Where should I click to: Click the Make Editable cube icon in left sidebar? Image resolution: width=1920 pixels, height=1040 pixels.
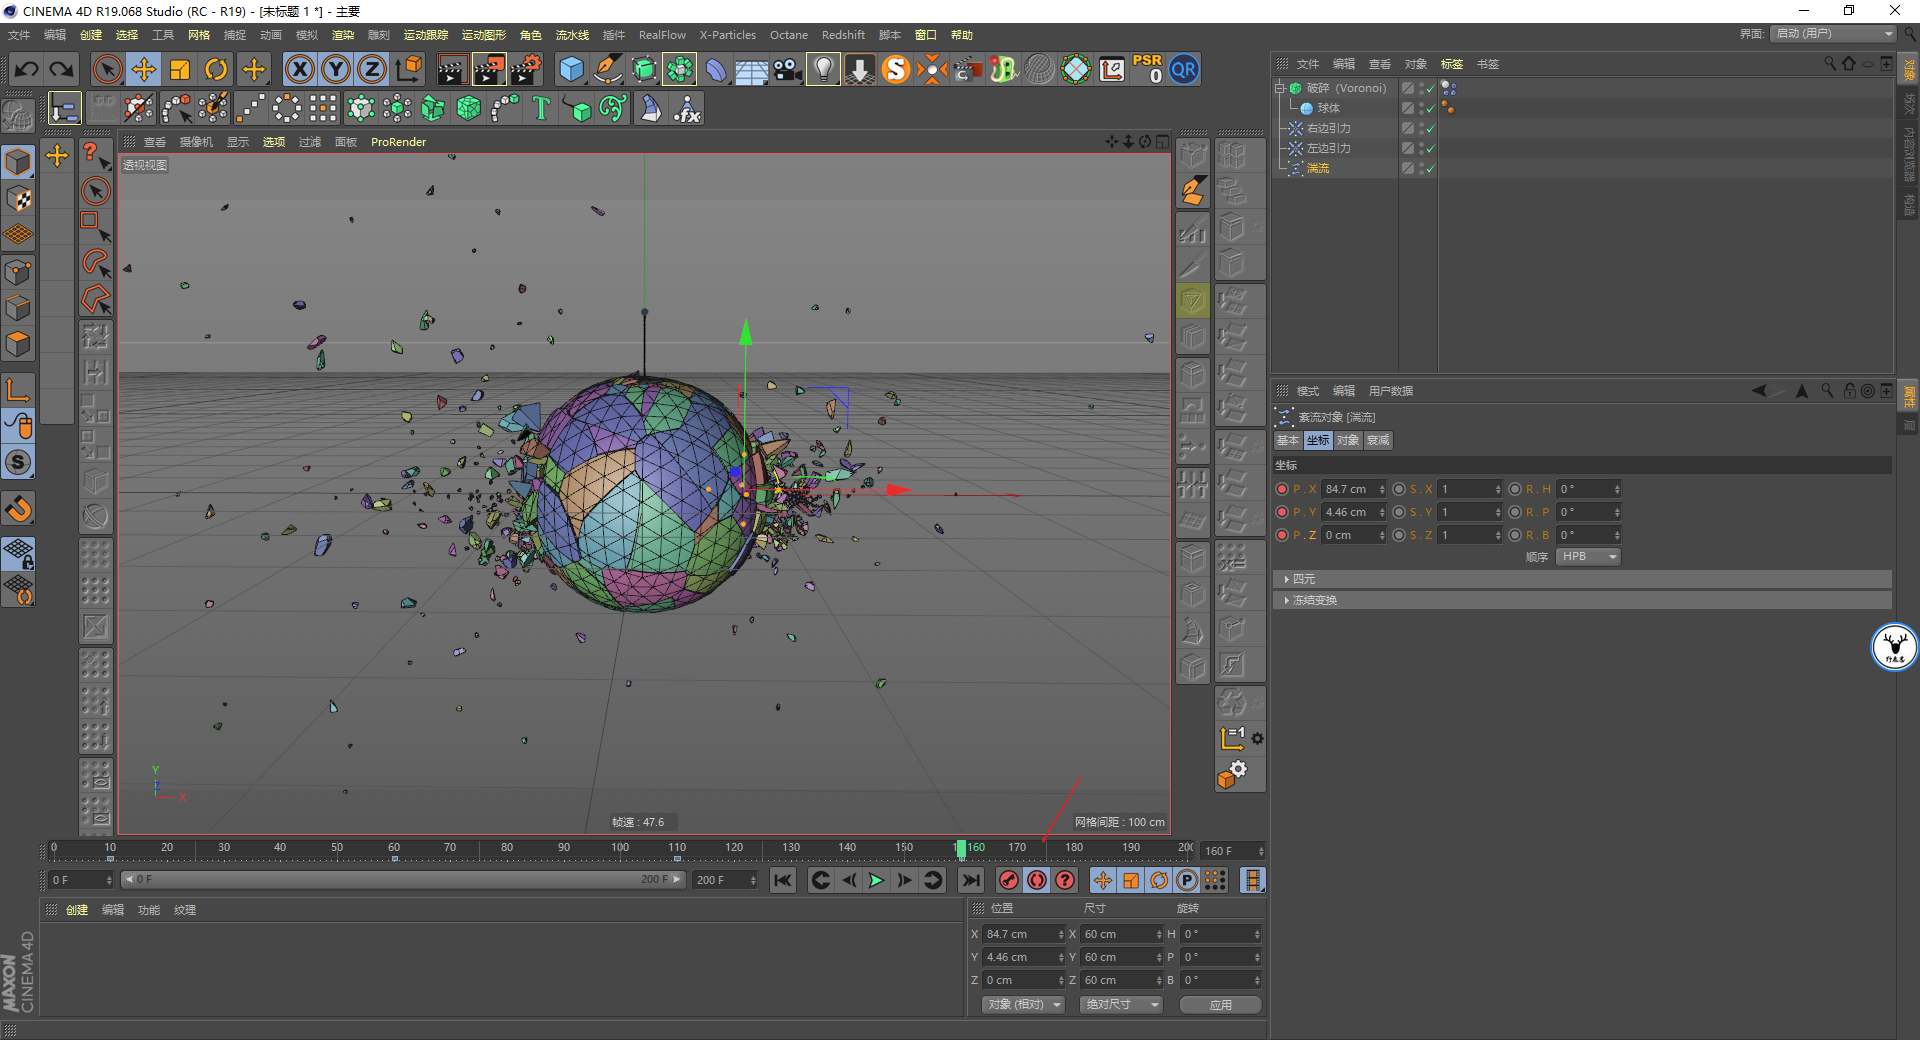click(18, 162)
